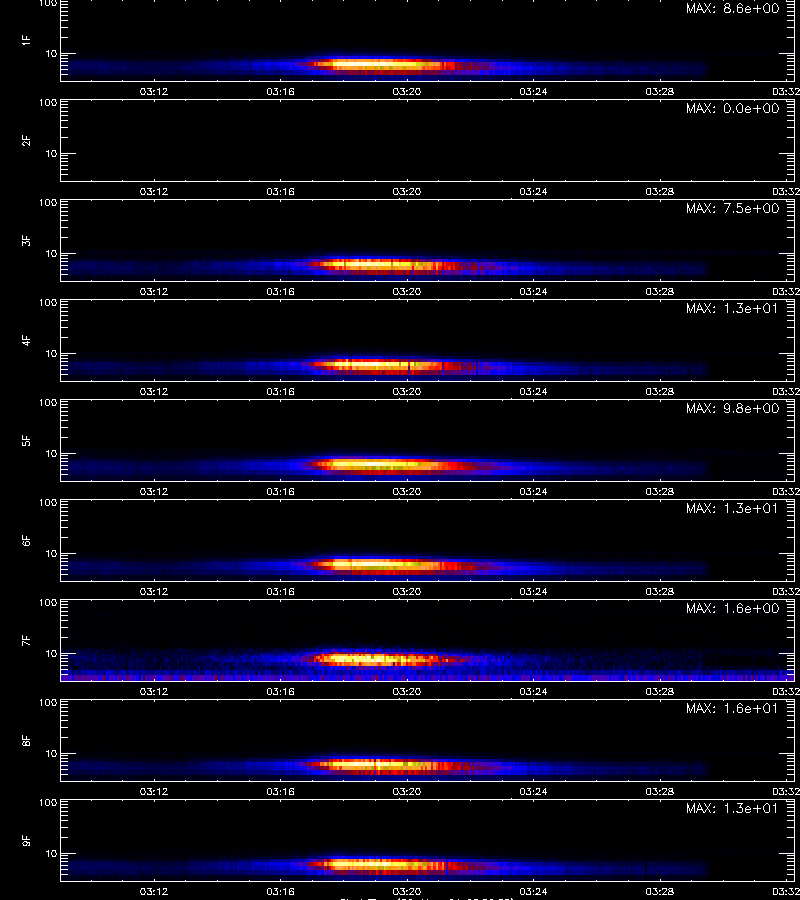
Task: Click the 03:28 tick below the 9F panel
Action: pyautogui.click(x=659, y=891)
